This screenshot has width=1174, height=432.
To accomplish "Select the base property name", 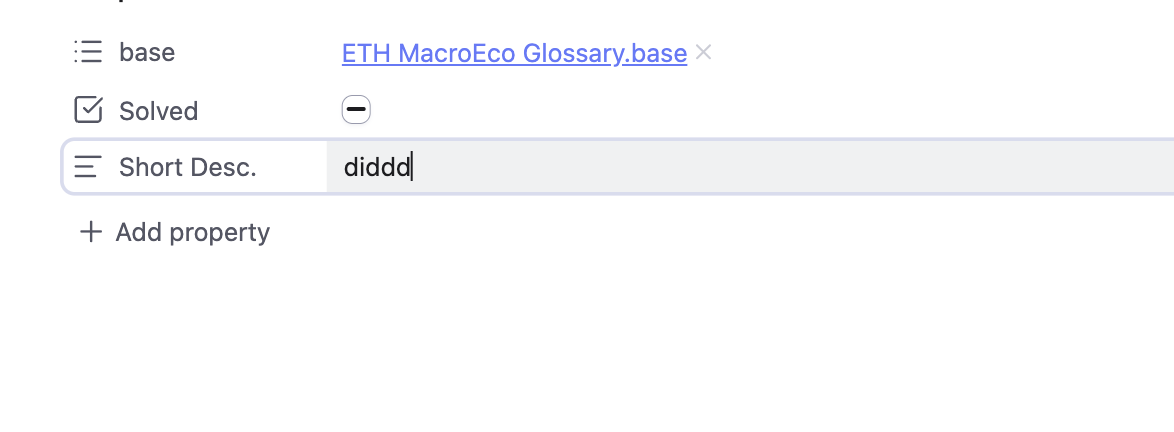I will point(147,52).
